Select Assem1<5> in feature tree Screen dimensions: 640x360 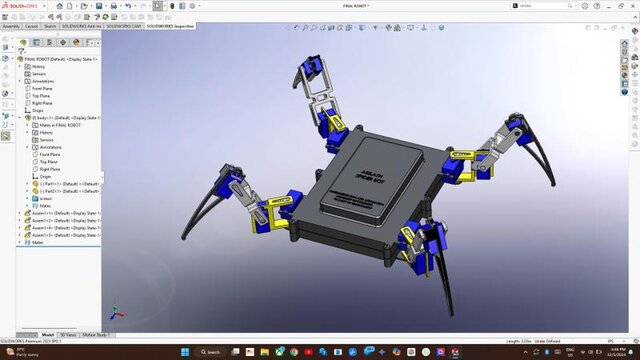(x=62, y=236)
